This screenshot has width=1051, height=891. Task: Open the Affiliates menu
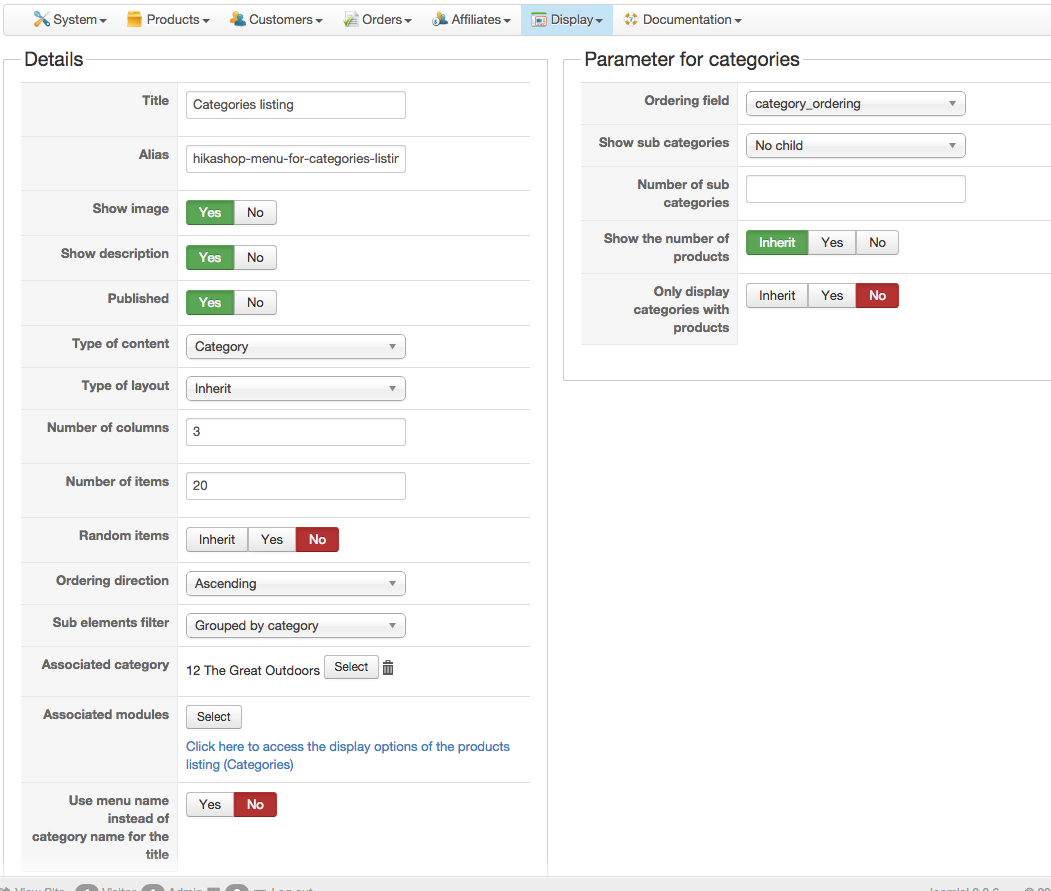coord(471,19)
